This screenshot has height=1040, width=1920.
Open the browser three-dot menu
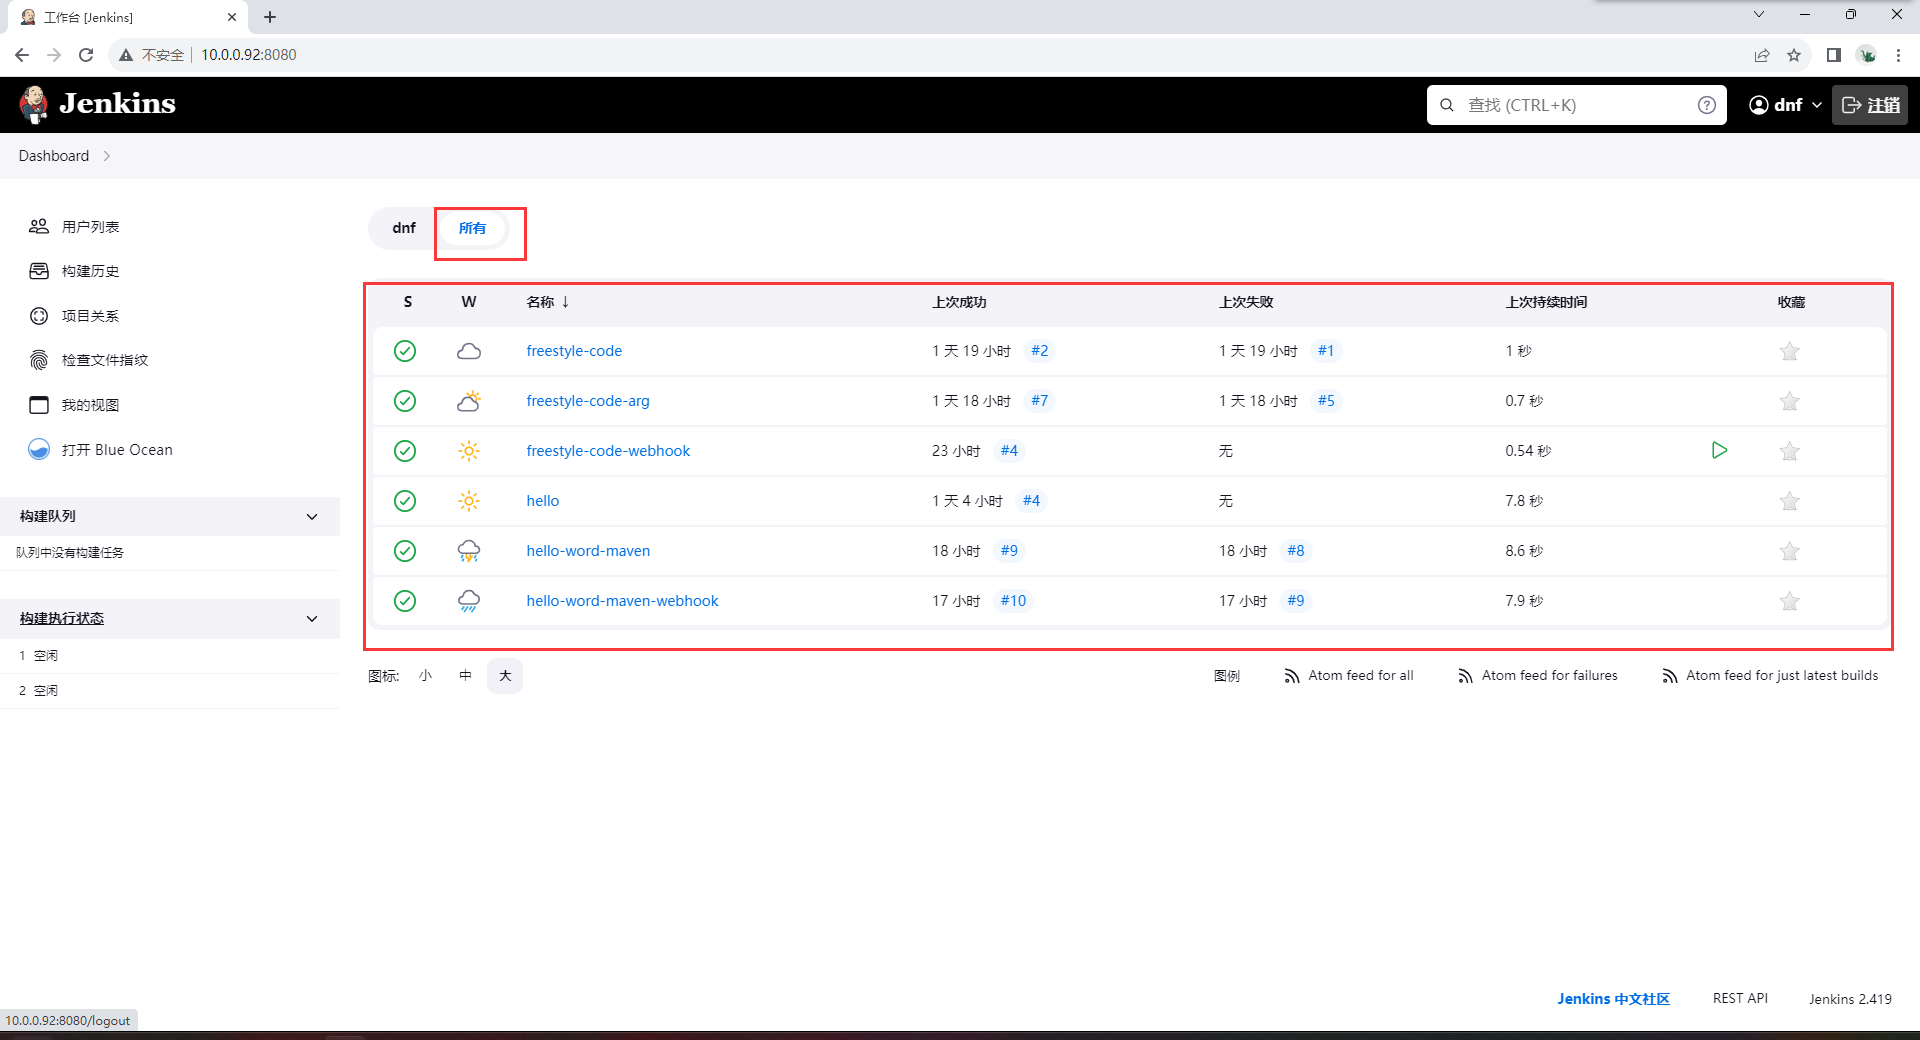pyautogui.click(x=1898, y=55)
